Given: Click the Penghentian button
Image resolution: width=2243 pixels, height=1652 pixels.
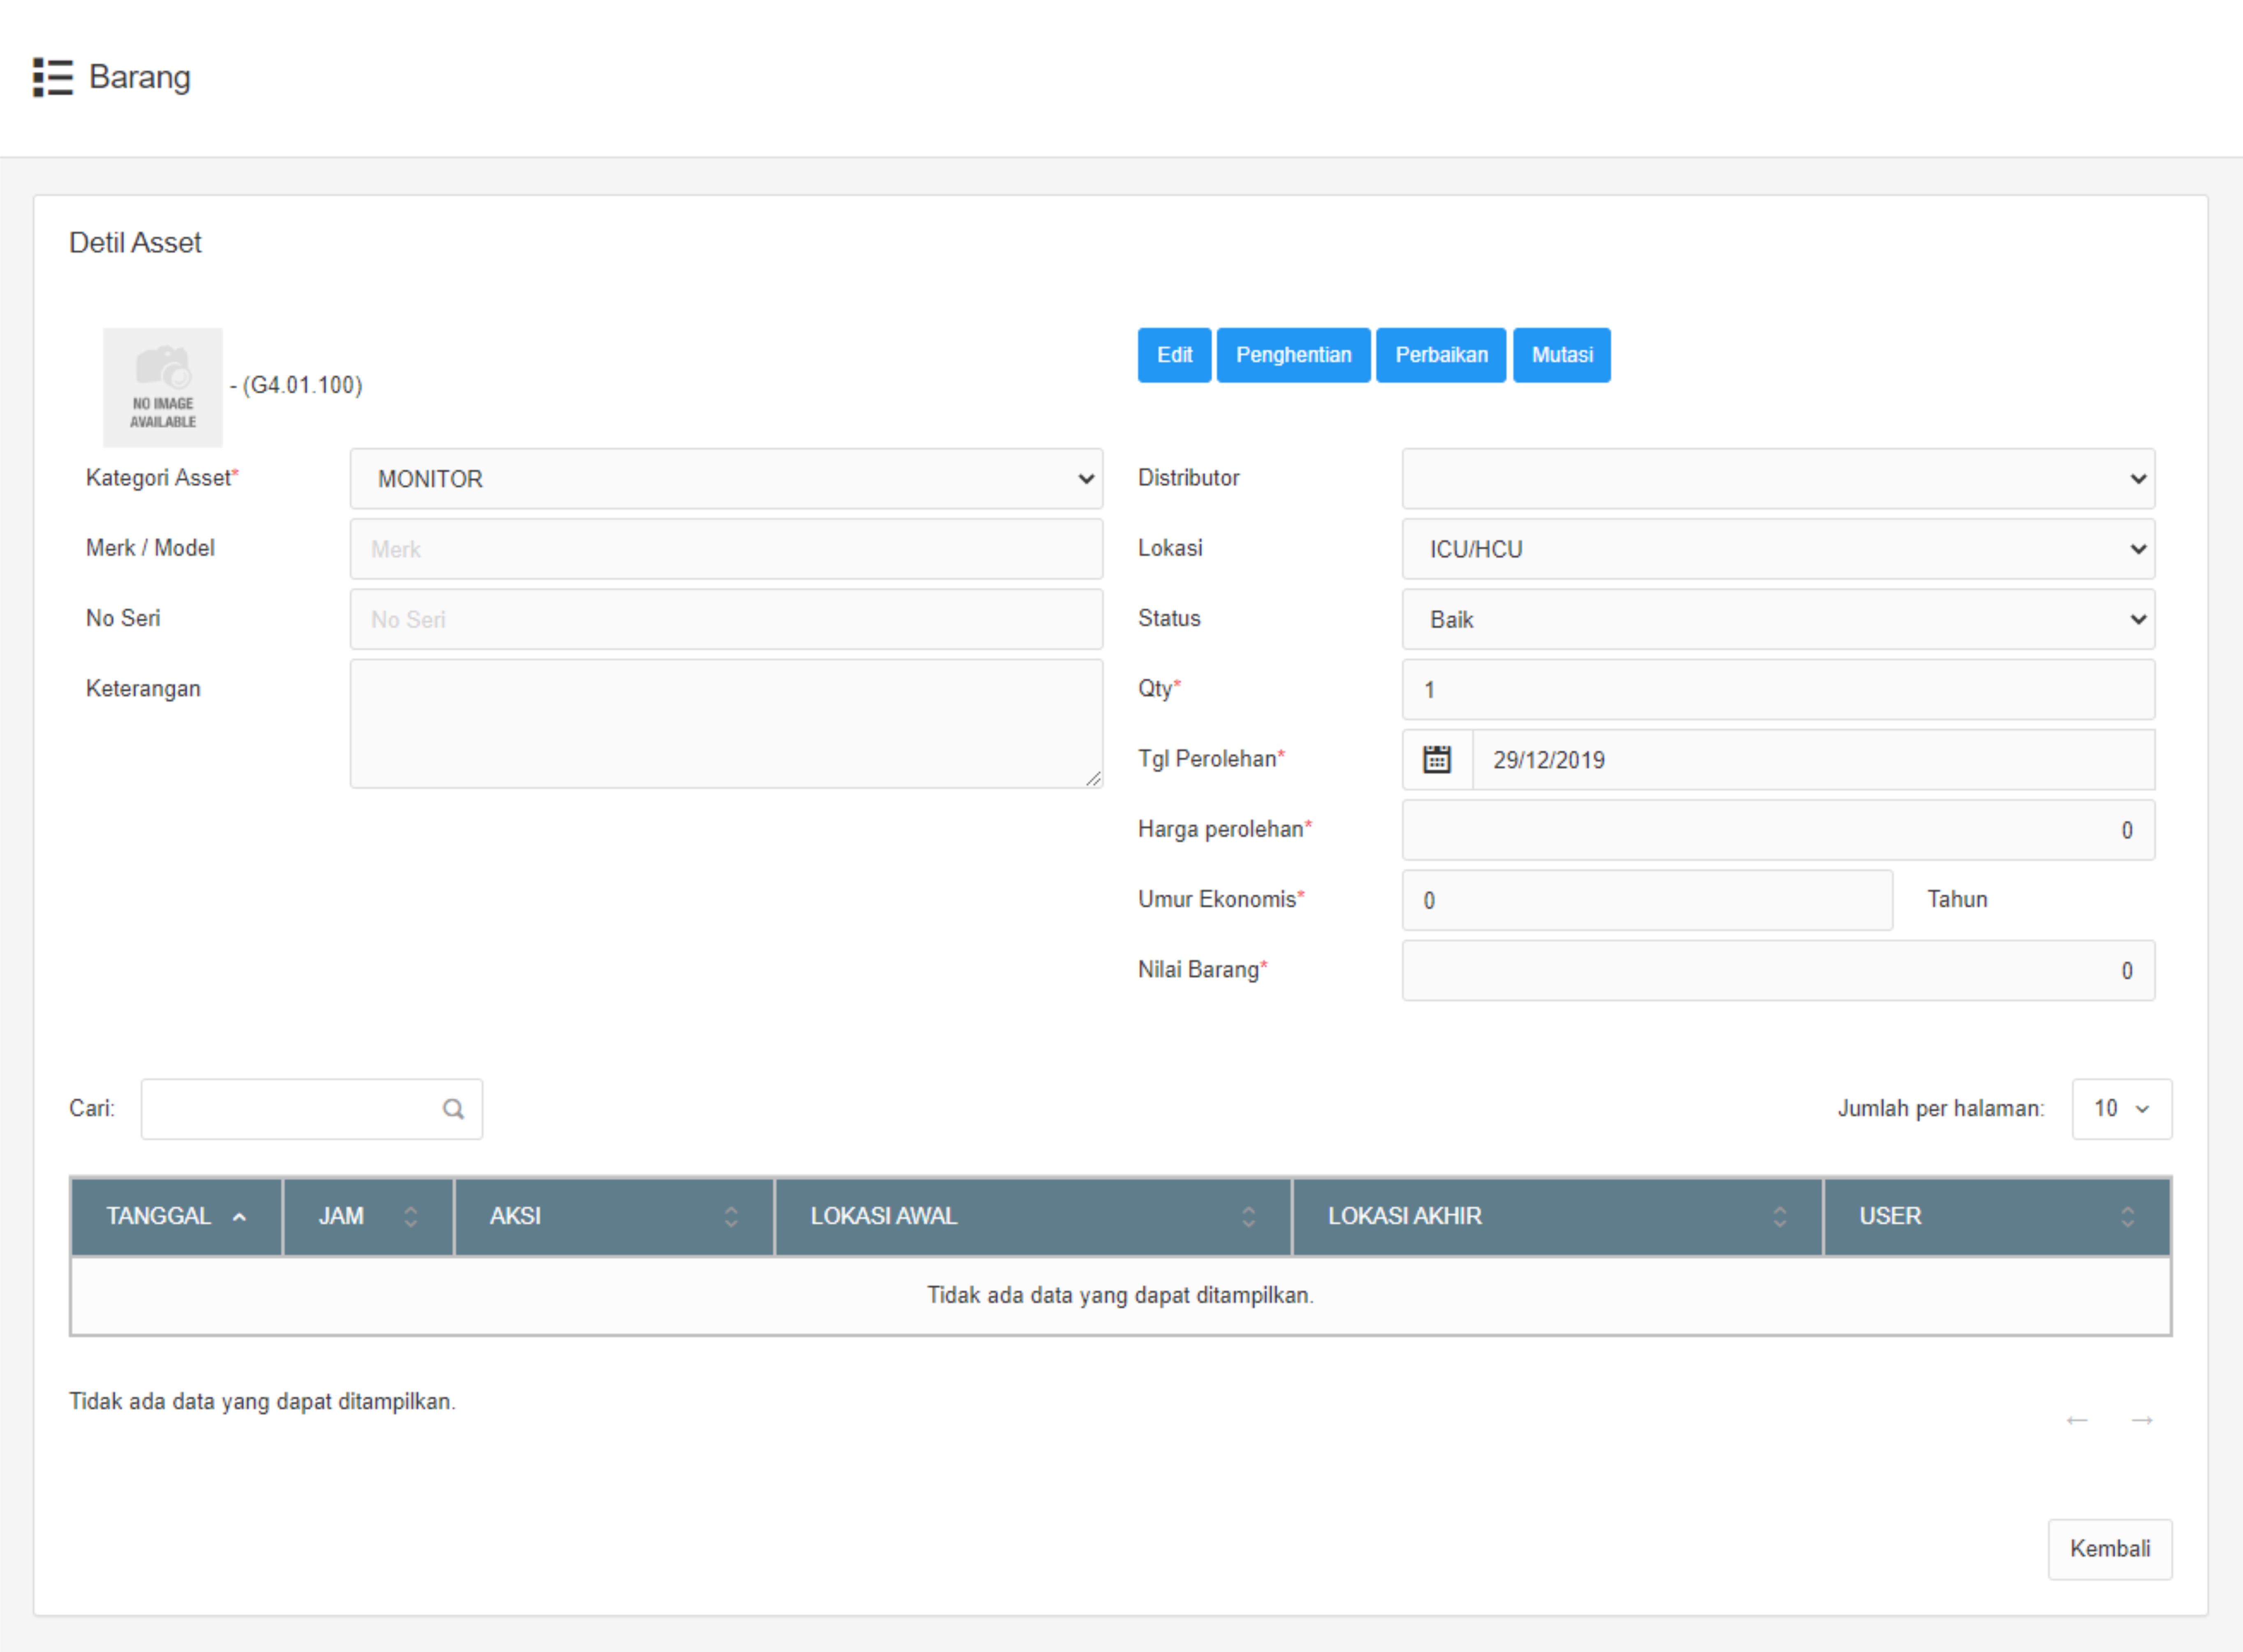Looking at the screenshot, I should pyautogui.click(x=1292, y=355).
